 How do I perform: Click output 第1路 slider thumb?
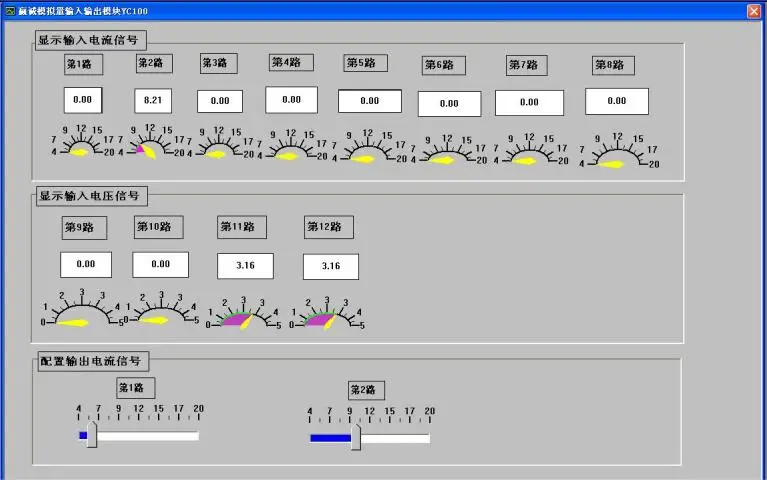click(x=92, y=435)
